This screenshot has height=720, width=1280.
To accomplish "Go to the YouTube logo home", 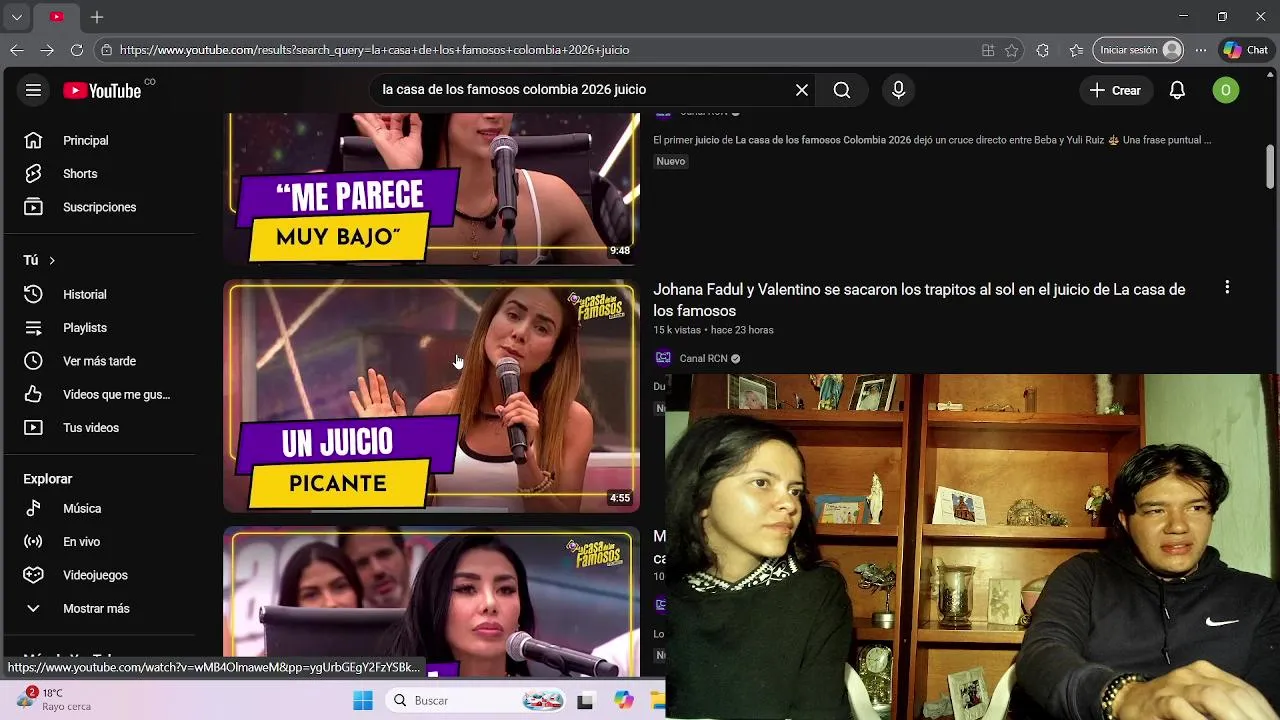I will coord(103,90).
